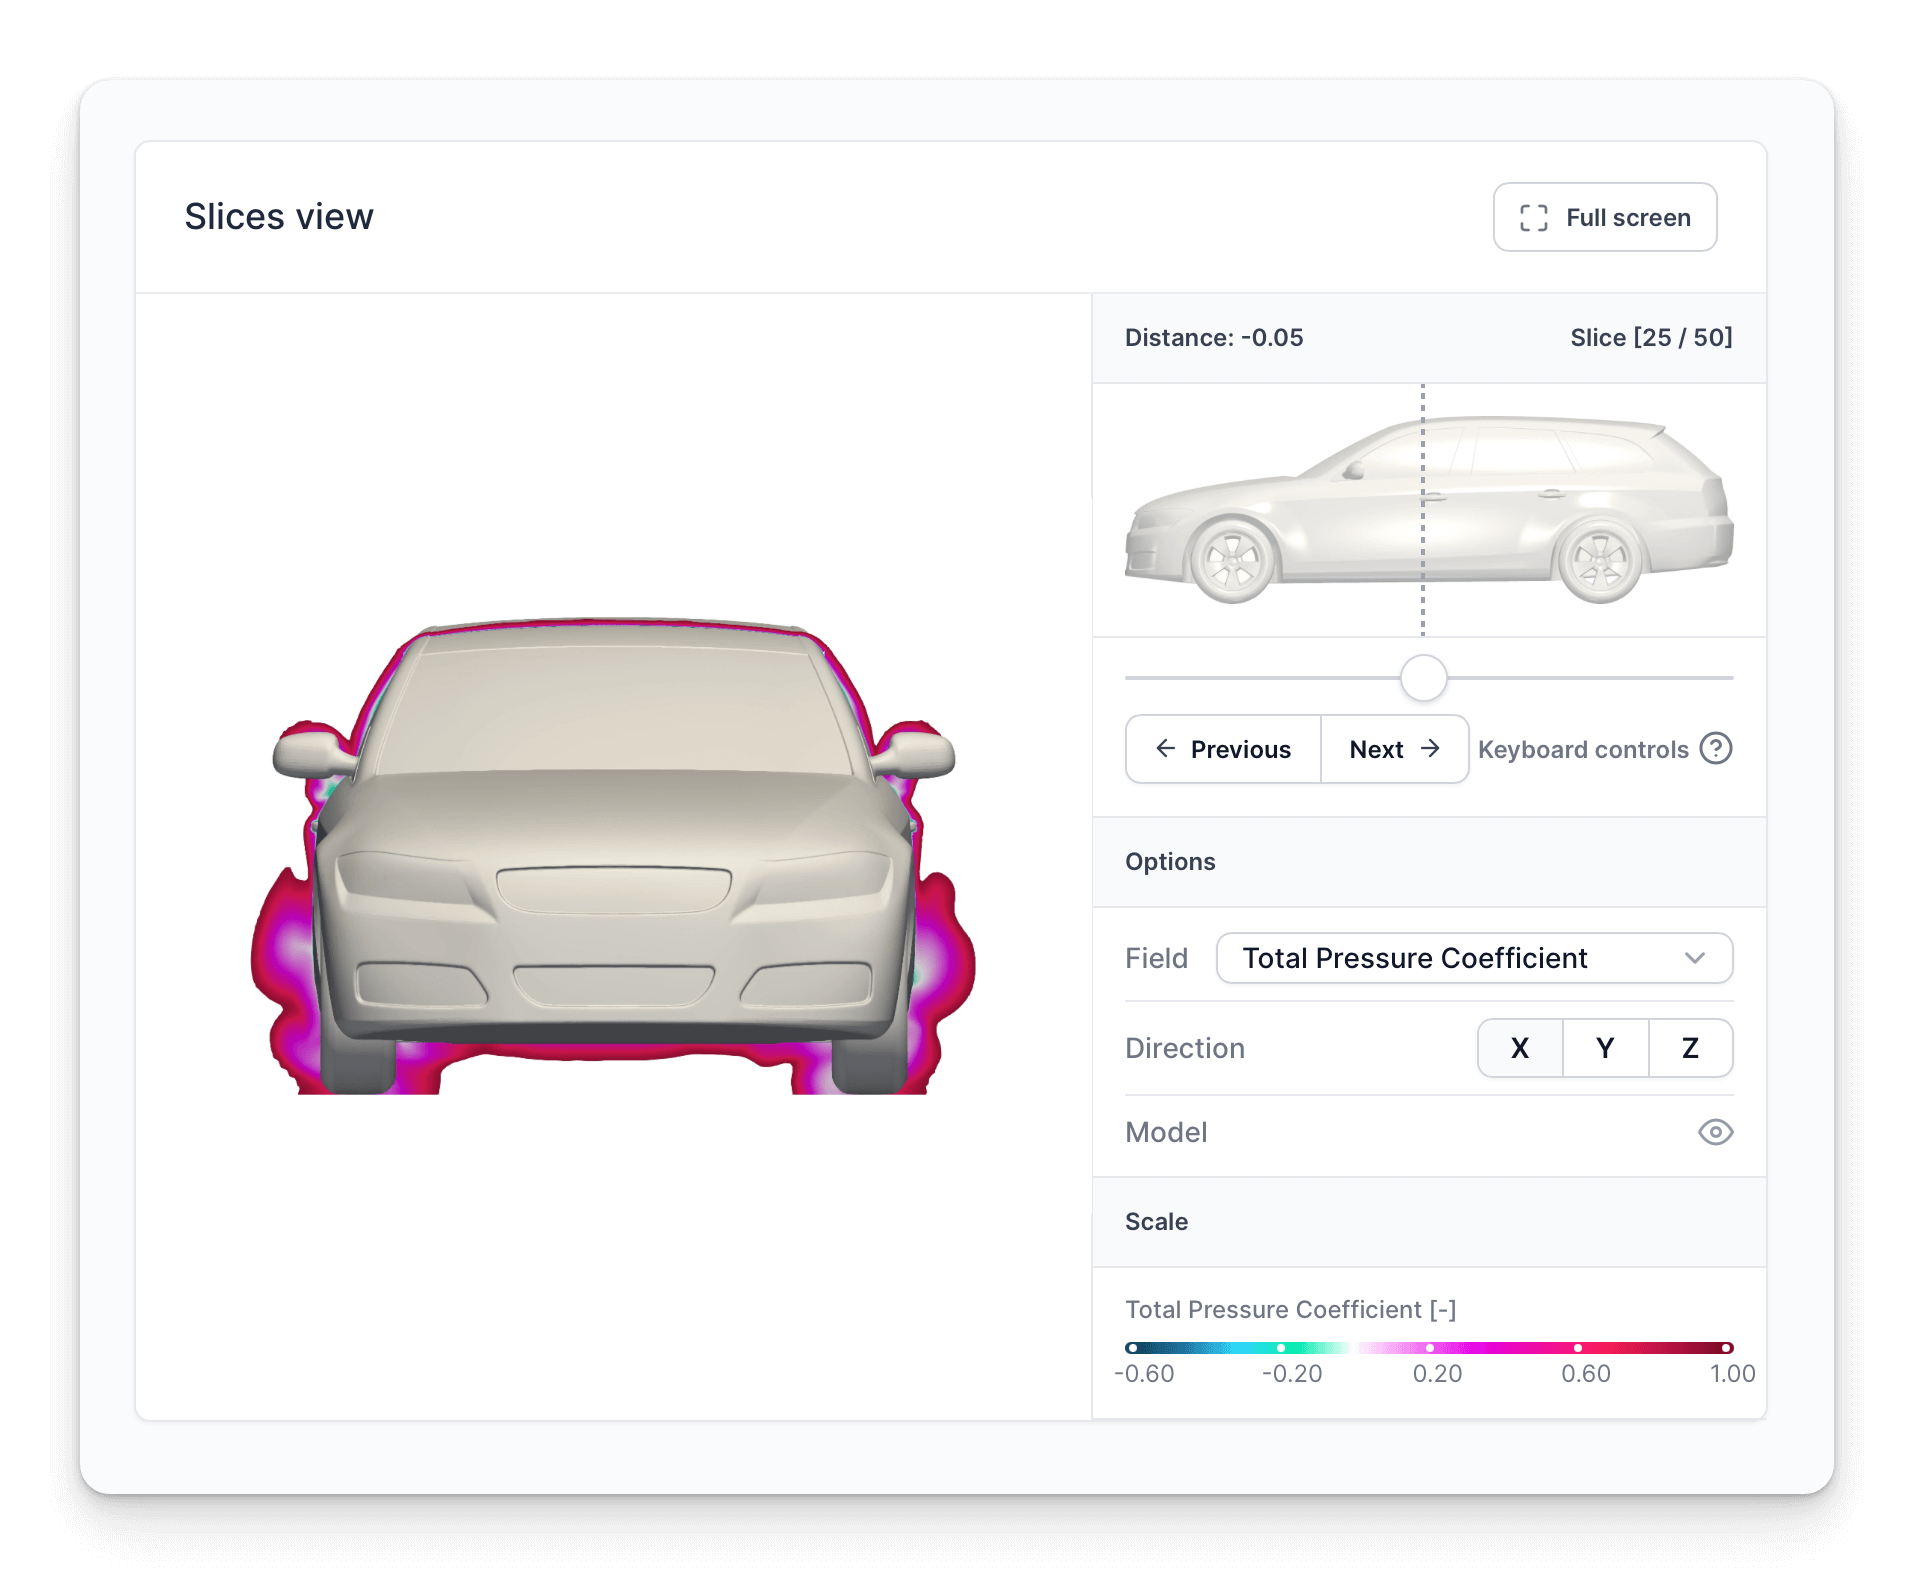Click the keyboard controls help icon
Viewport: 1914px width, 1574px height.
[x=1716, y=749]
